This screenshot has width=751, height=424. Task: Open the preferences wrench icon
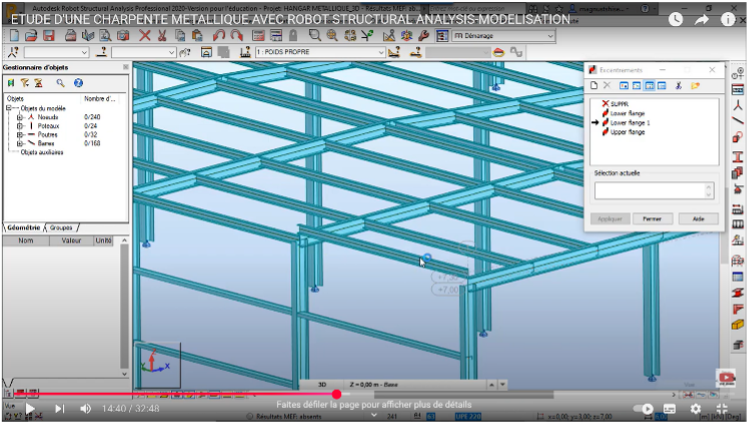423,35
